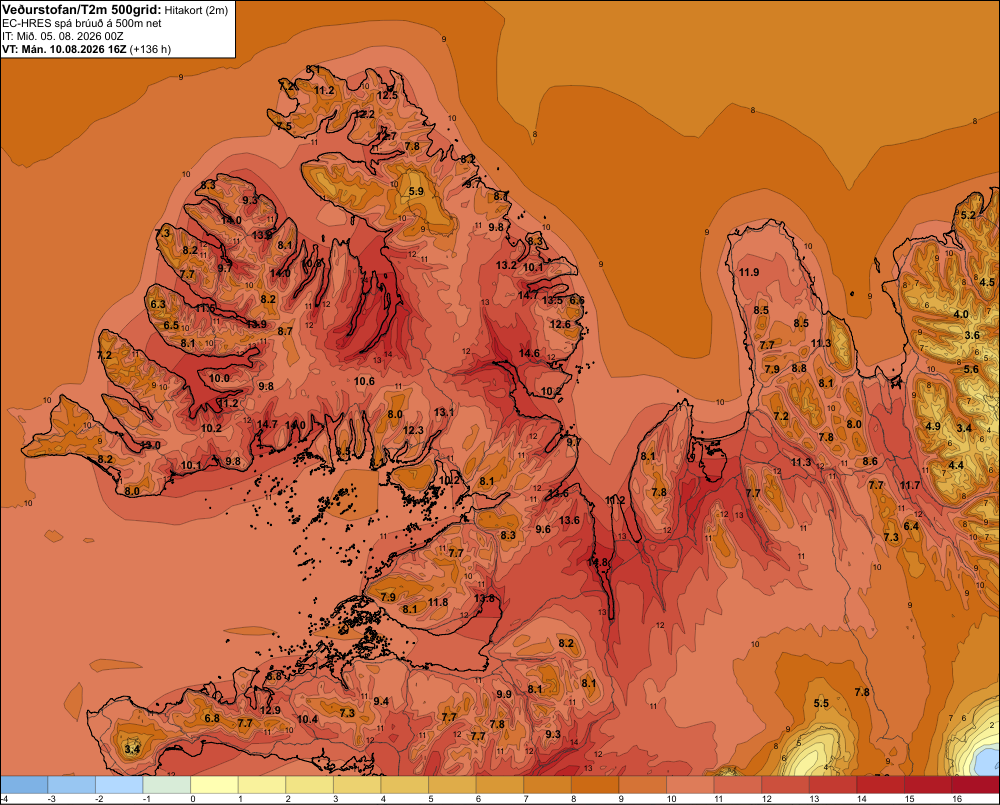Click the 12.9 temperature value on the map
Image resolution: width=1000 pixels, height=805 pixels.
tap(270, 709)
